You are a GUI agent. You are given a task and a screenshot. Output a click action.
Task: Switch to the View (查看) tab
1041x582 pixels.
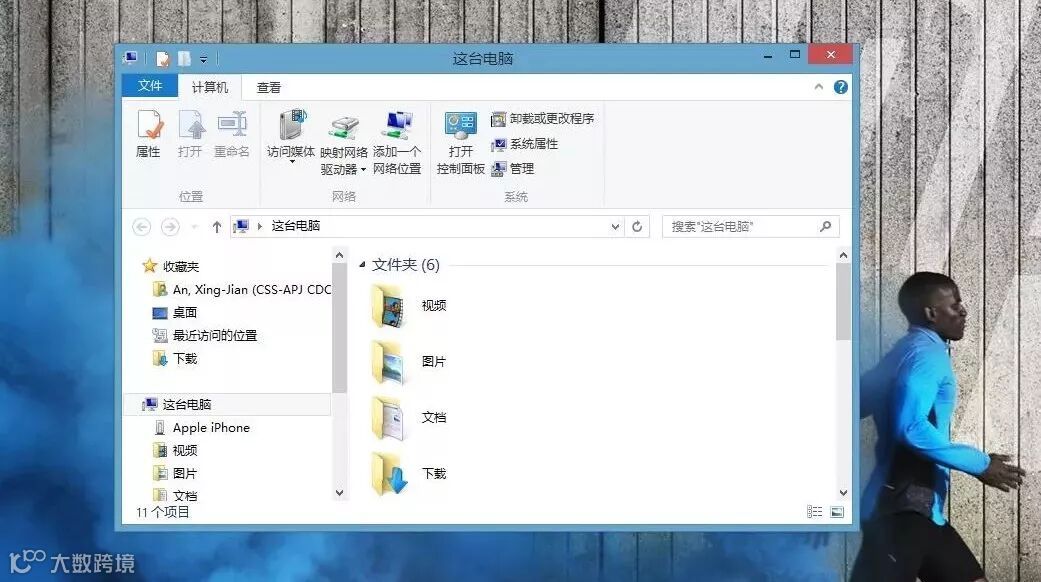point(269,87)
